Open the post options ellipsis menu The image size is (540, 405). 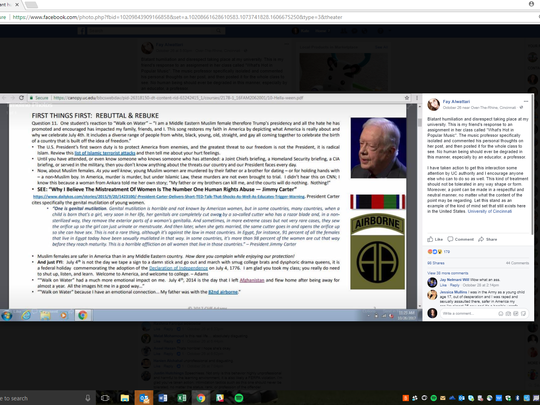[x=526, y=101]
